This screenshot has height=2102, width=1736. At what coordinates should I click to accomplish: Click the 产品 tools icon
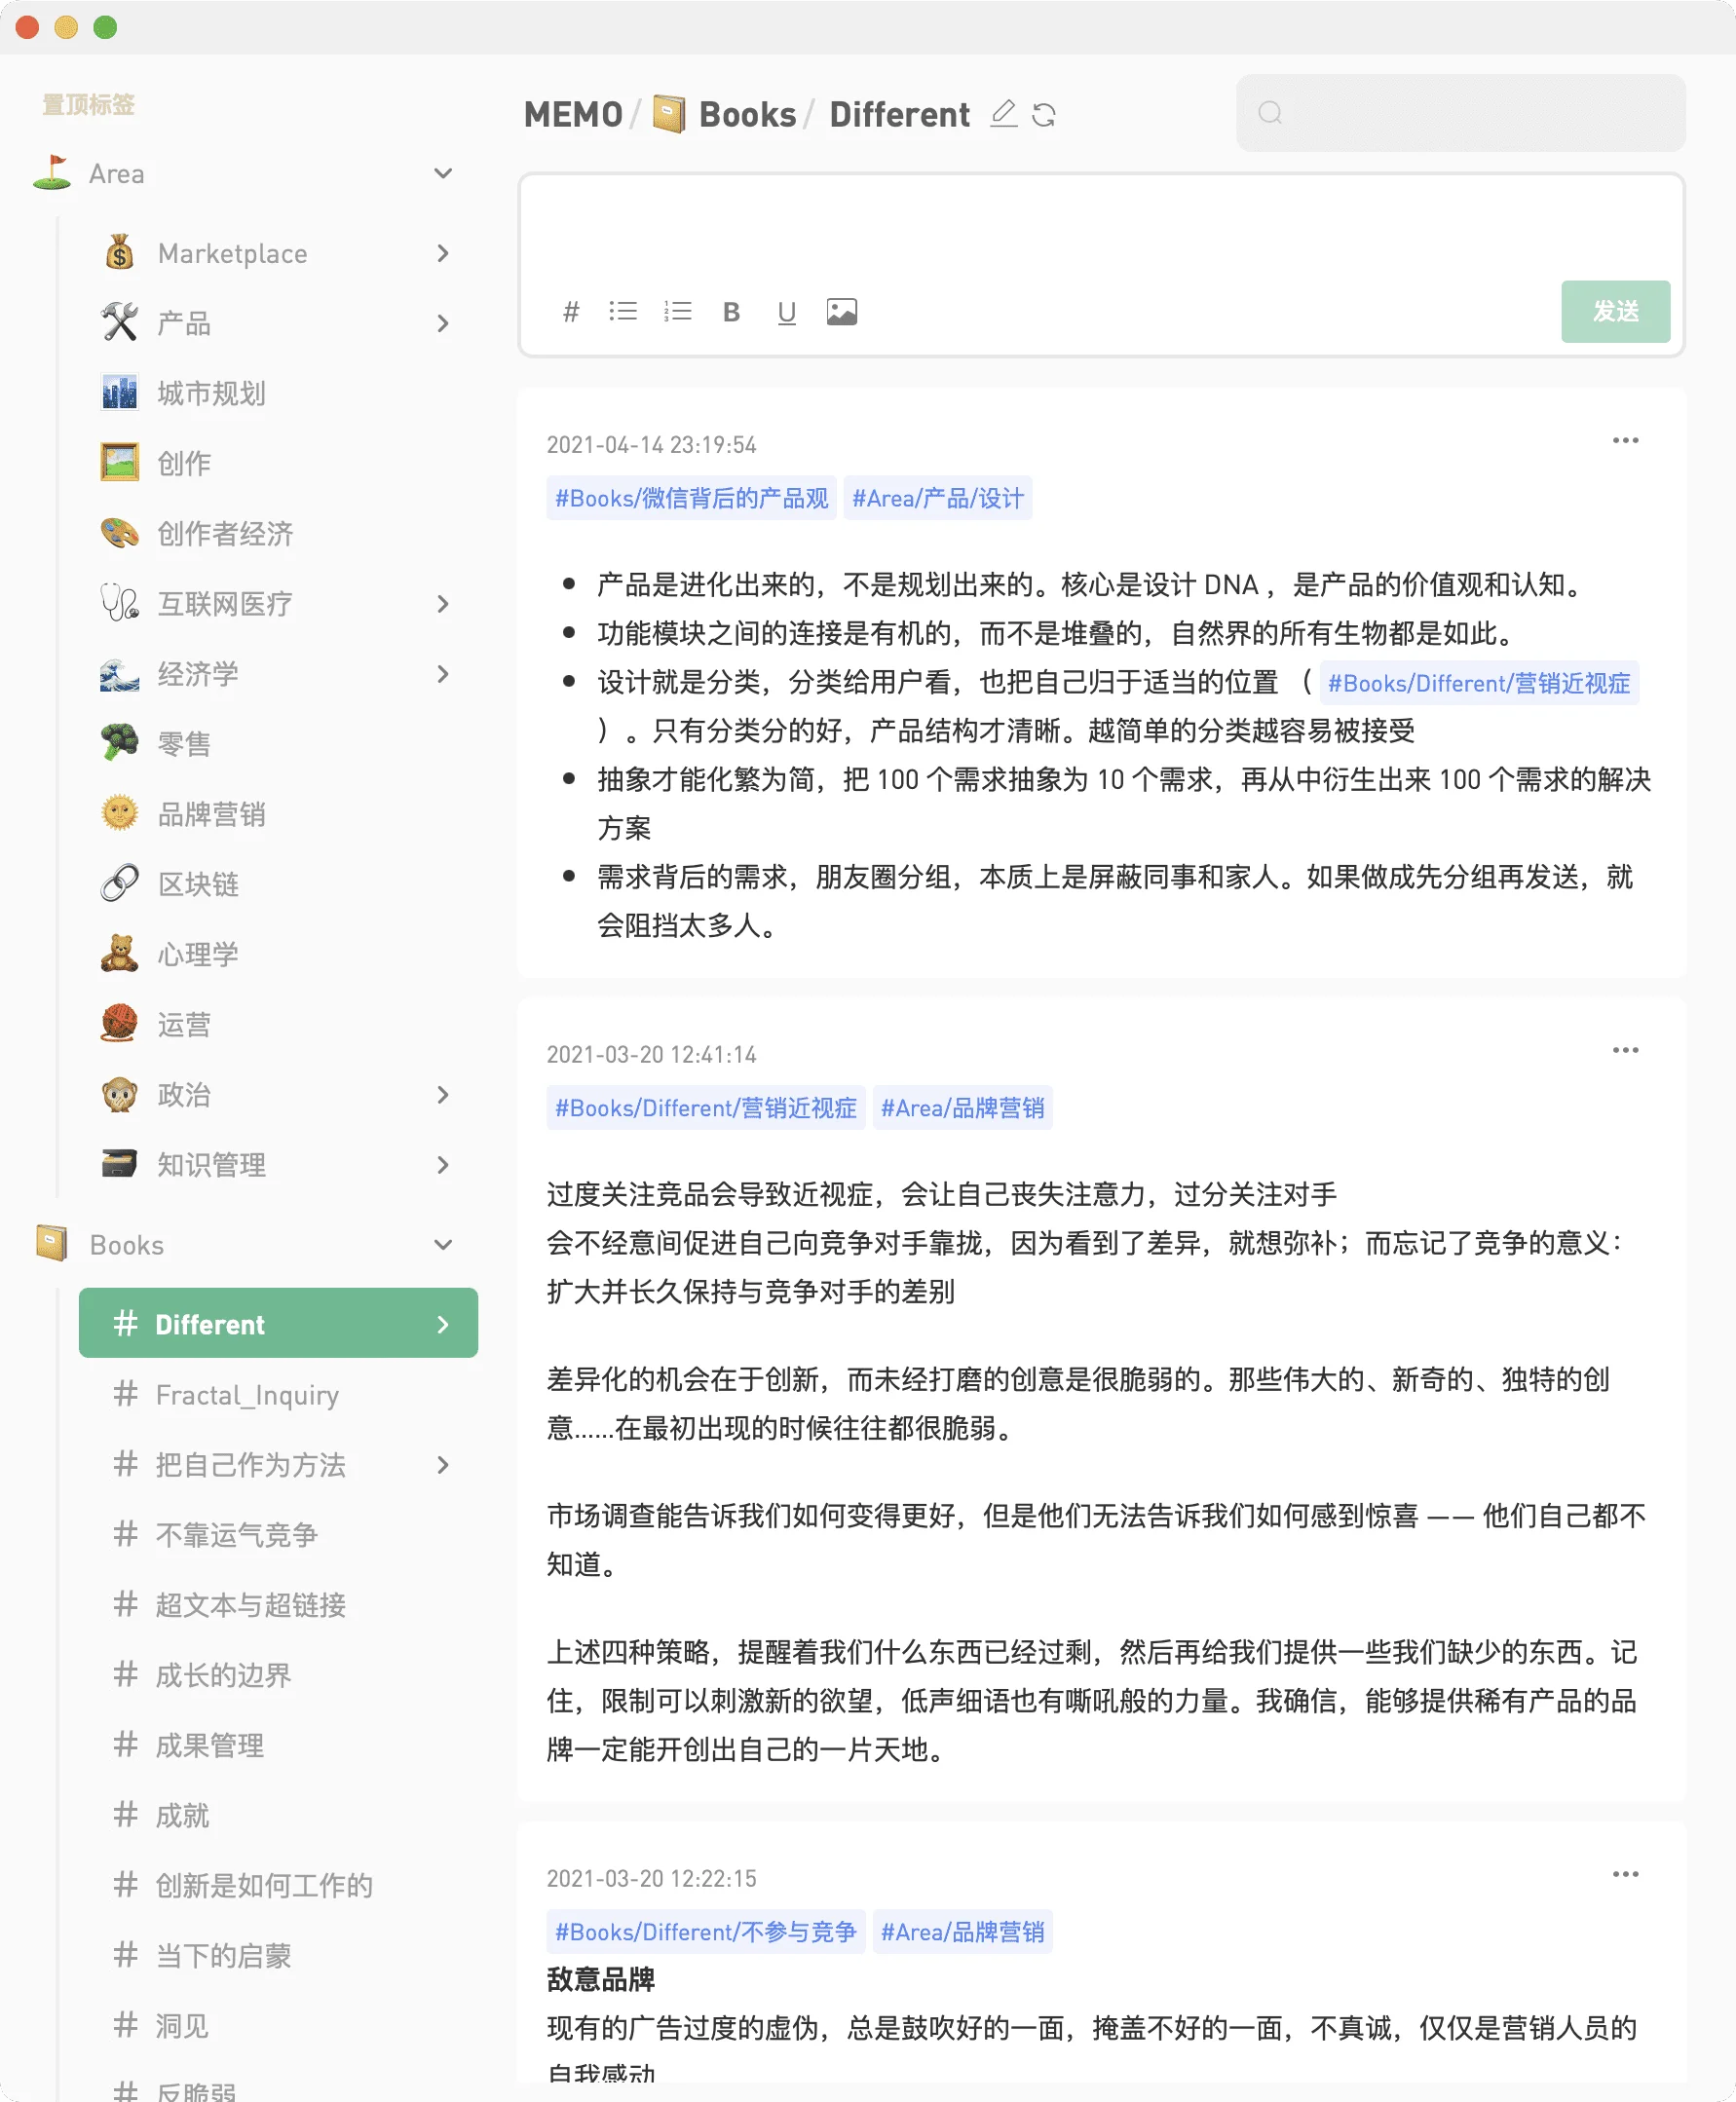coord(120,322)
